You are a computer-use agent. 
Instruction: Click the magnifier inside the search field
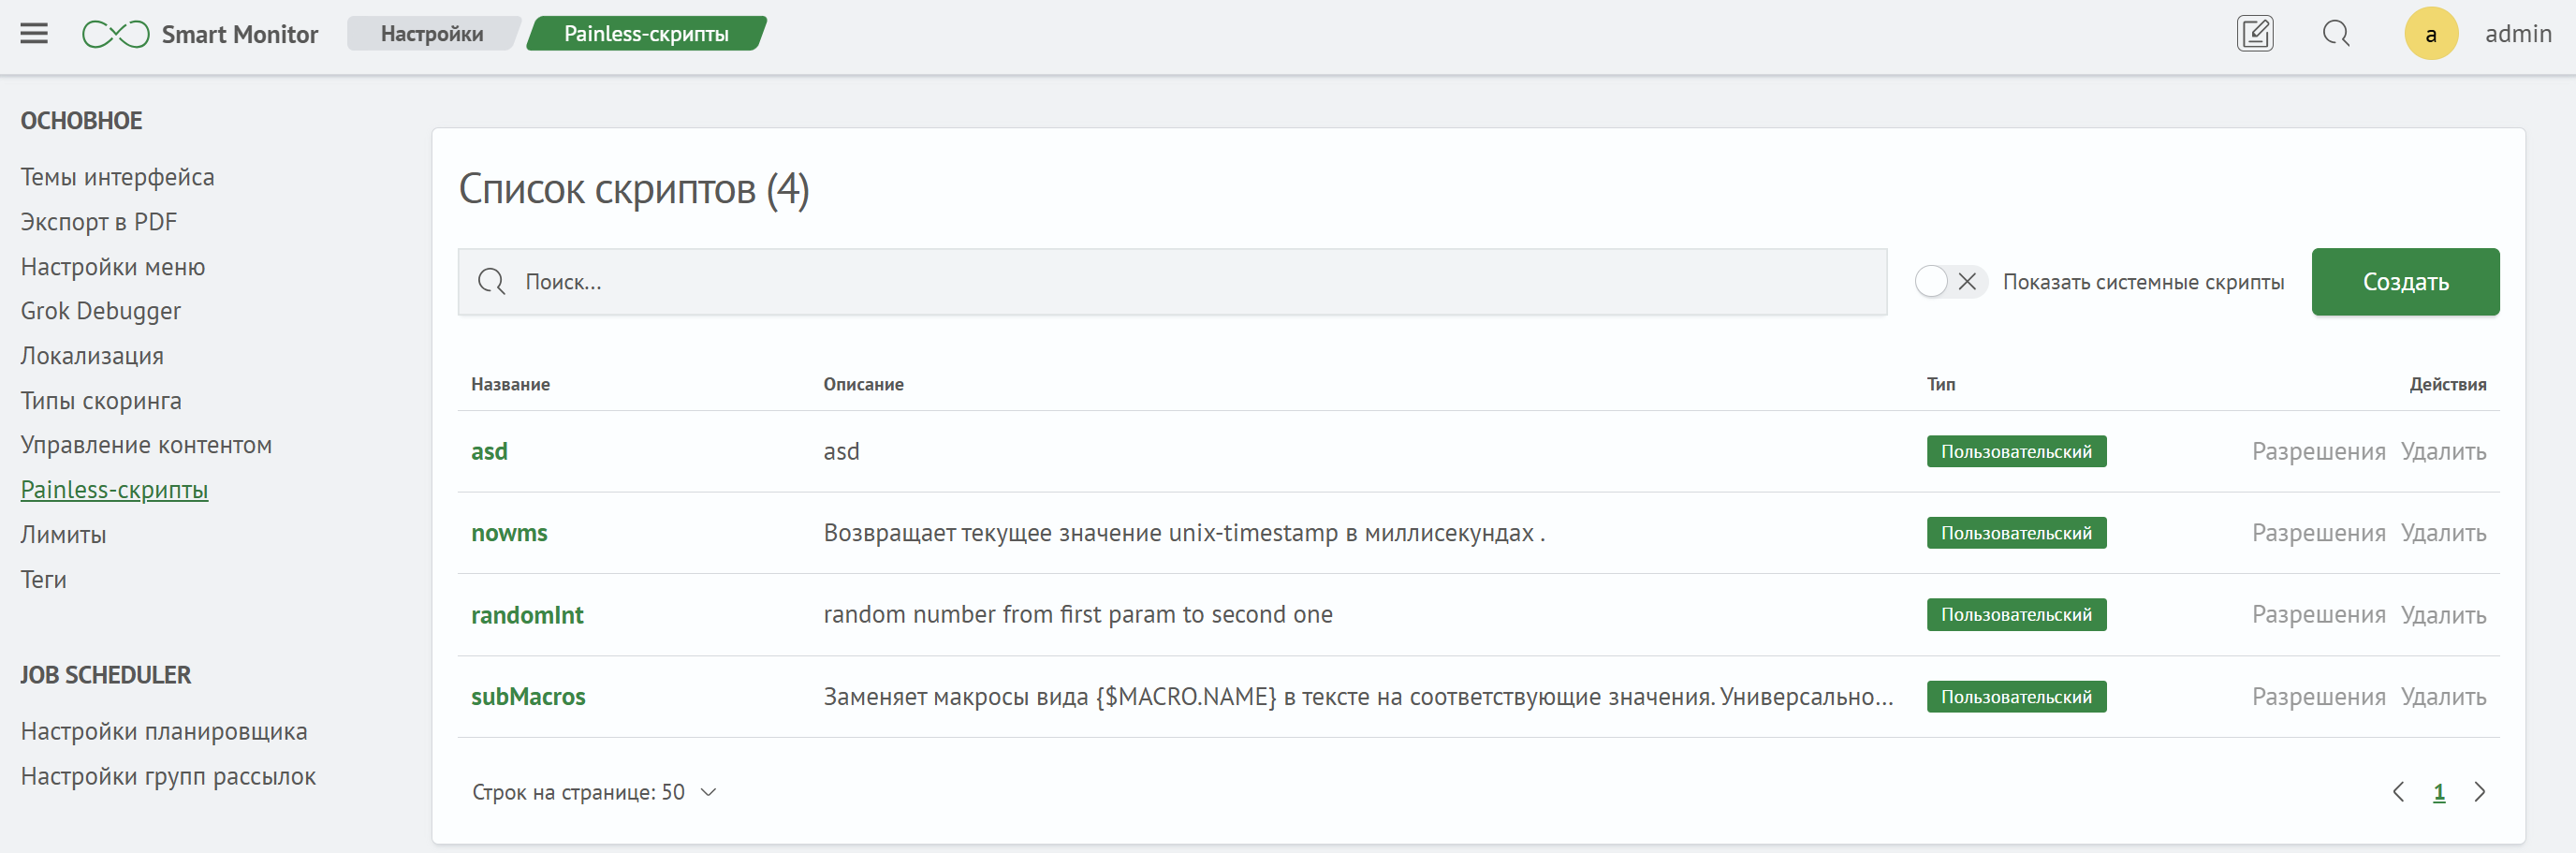[491, 281]
